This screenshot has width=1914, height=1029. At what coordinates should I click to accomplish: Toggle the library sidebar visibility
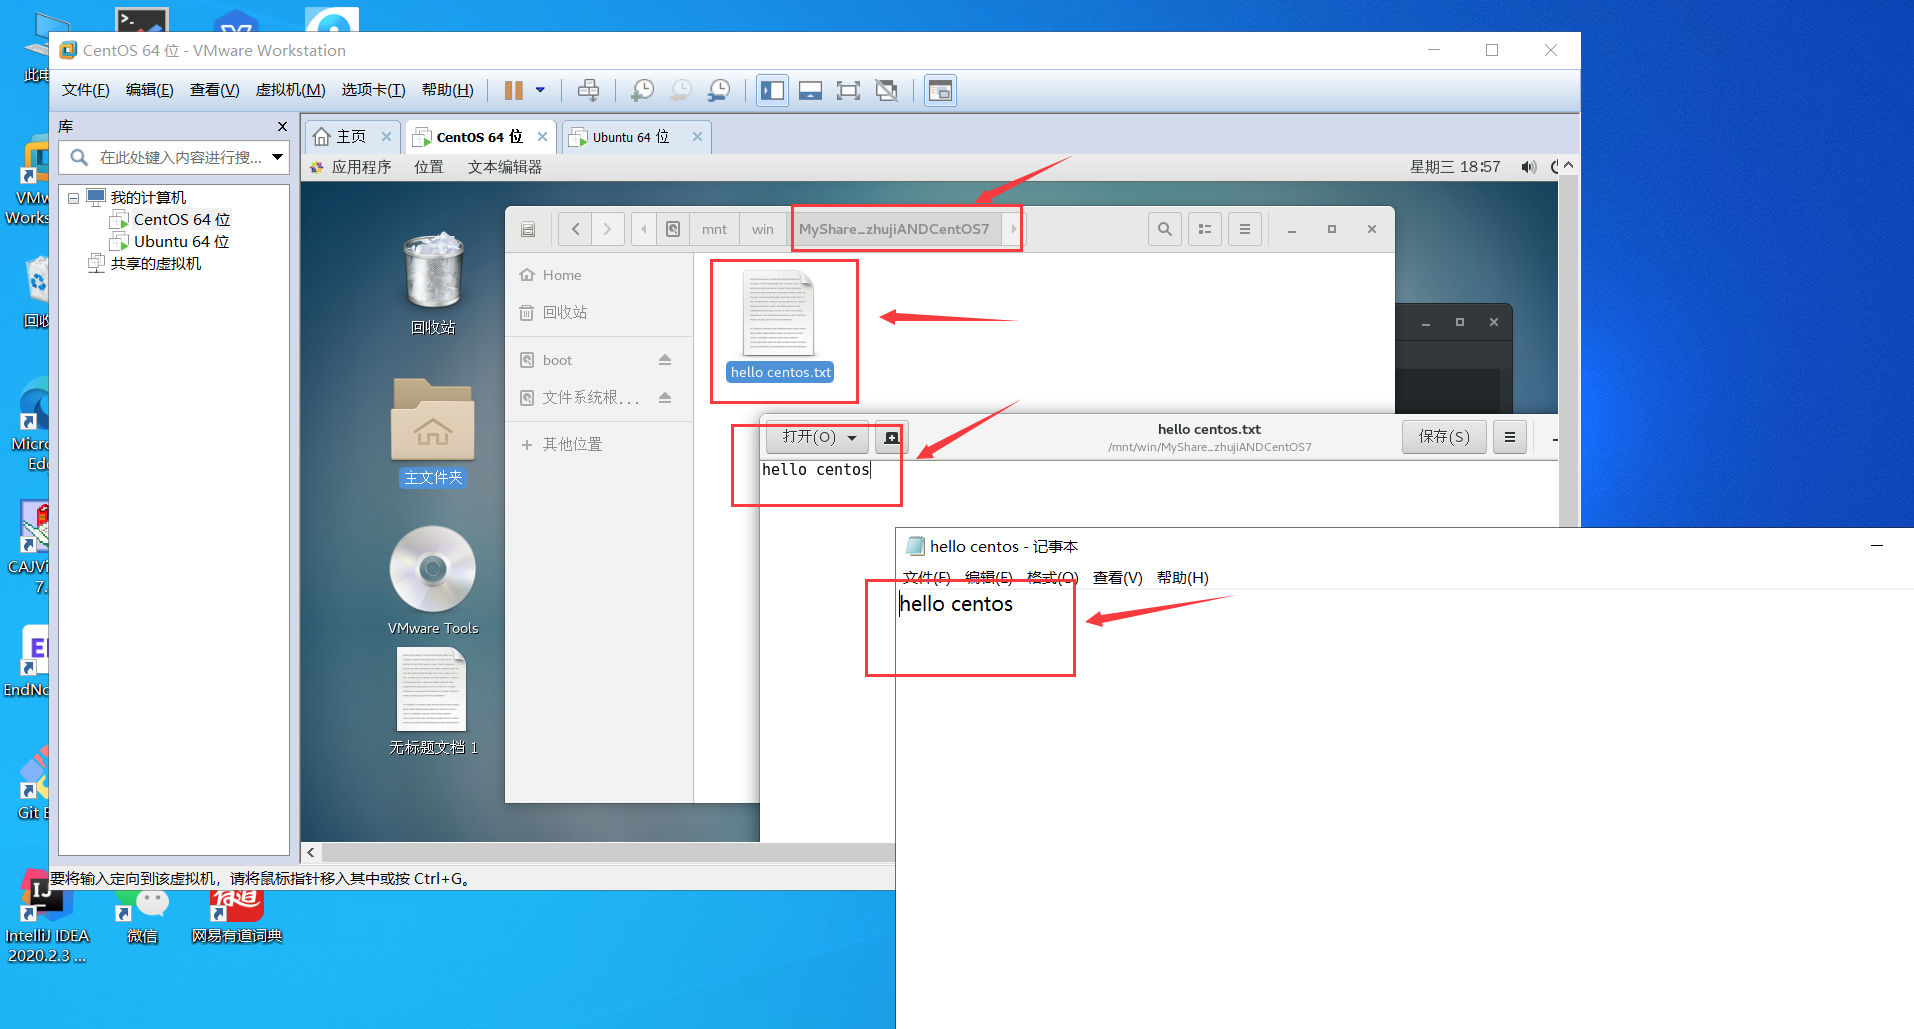[x=772, y=90]
